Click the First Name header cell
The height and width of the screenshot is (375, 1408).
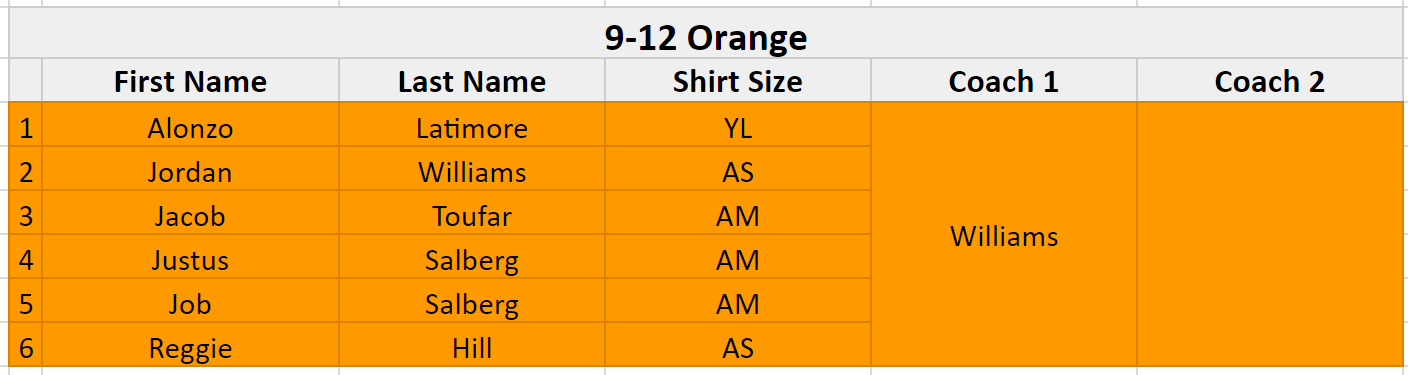[190, 81]
